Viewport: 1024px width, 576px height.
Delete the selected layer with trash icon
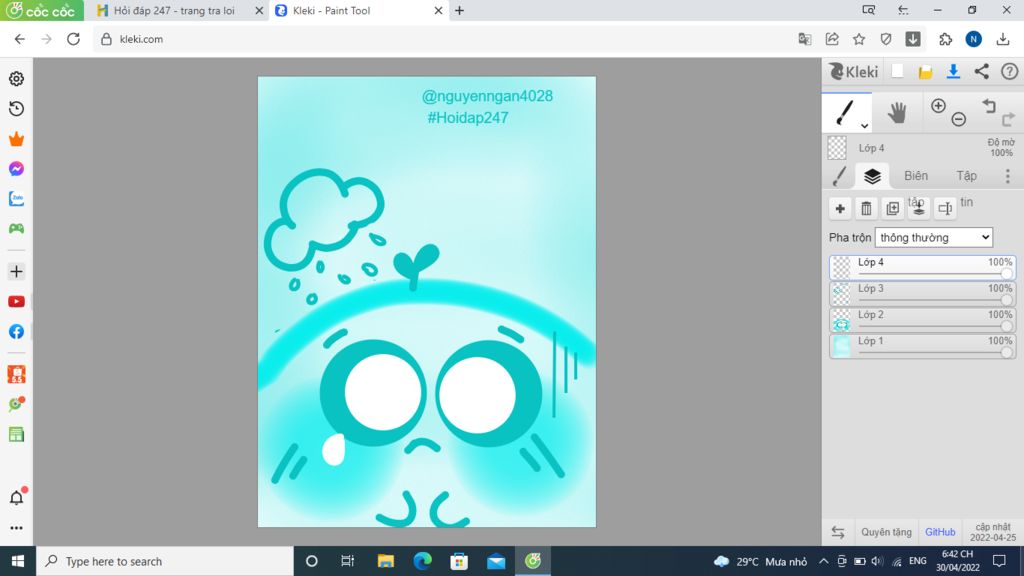pyautogui.click(x=866, y=208)
